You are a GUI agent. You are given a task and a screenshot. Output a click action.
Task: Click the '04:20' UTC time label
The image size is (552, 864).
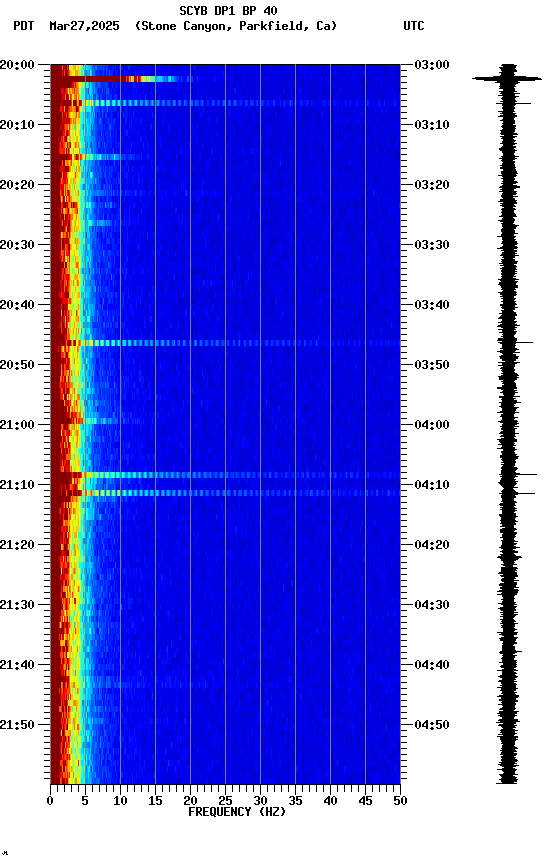point(432,546)
